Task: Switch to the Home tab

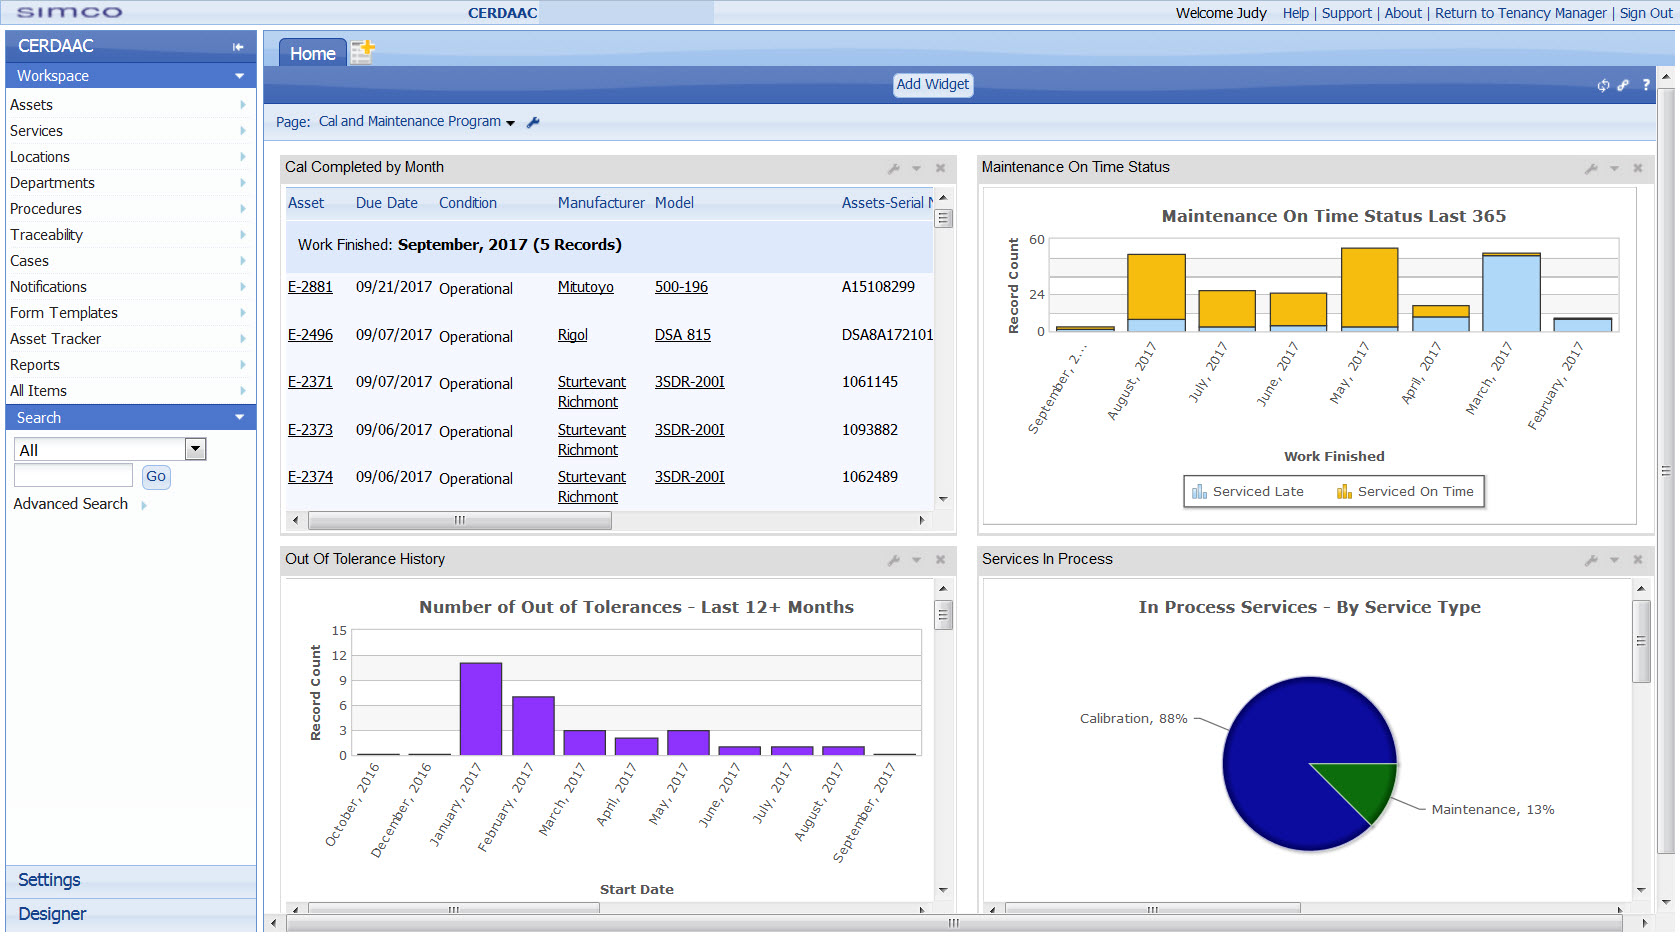Action: coord(312,54)
